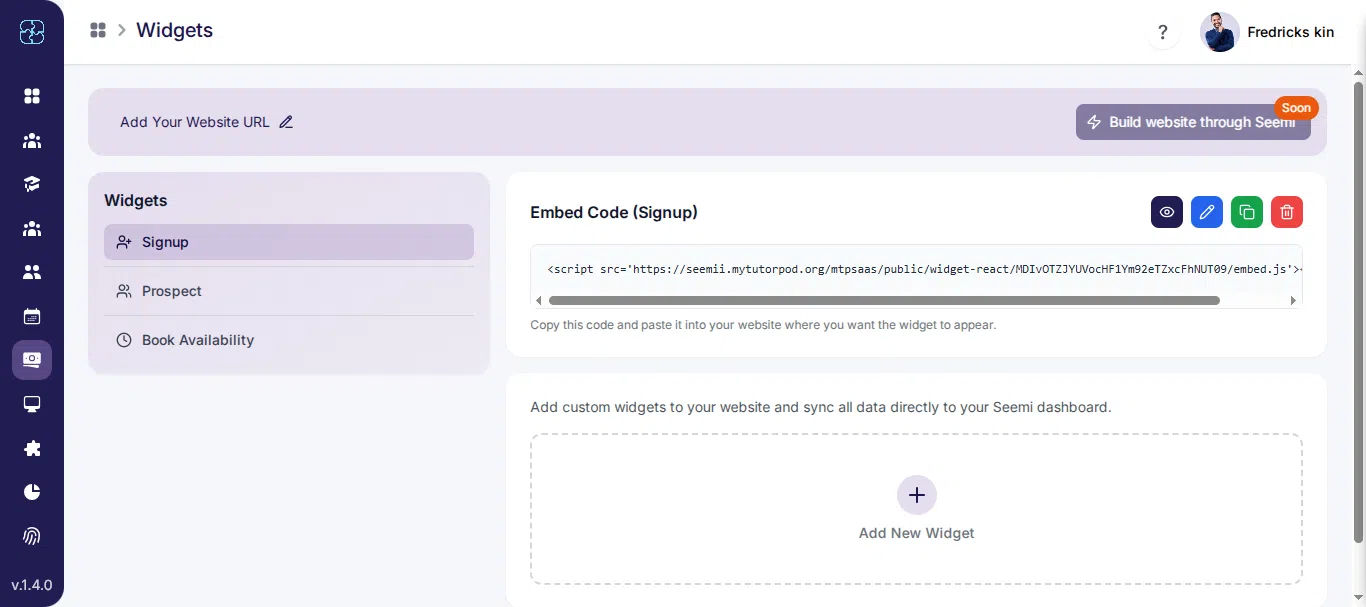Select the Prospect widget tab

pos(289,291)
